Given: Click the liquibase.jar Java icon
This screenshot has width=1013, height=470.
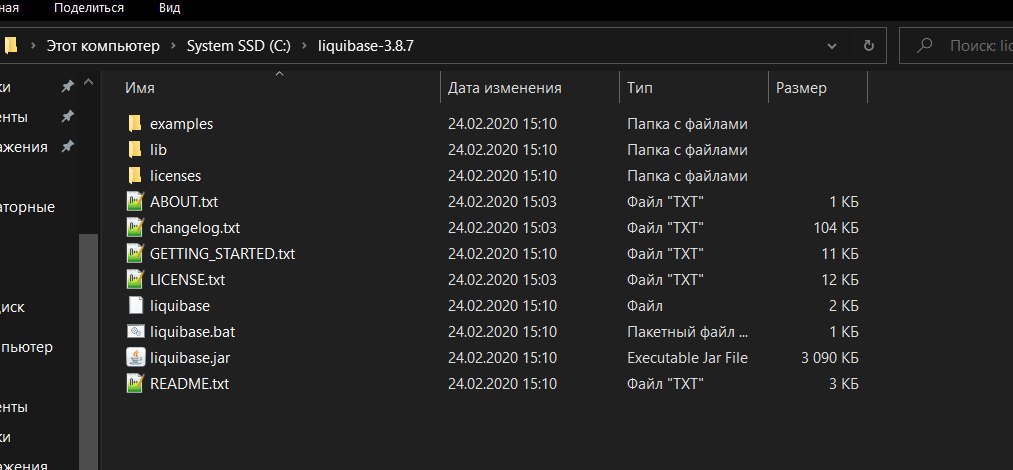Looking at the screenshot, I should tap(135, 358).
